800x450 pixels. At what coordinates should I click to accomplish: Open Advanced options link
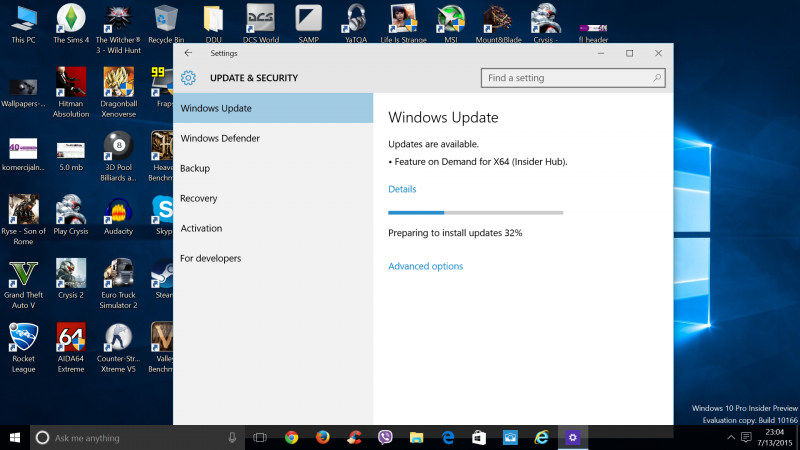click(426, 266)
